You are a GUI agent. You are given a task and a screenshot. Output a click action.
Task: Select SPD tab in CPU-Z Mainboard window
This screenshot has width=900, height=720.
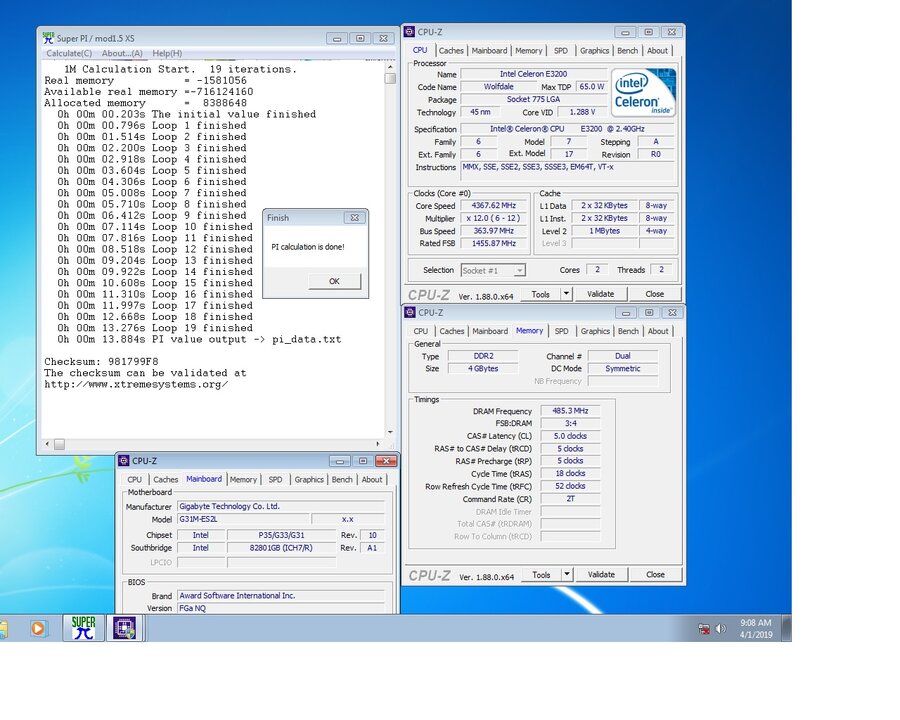(x=276, y=479)
